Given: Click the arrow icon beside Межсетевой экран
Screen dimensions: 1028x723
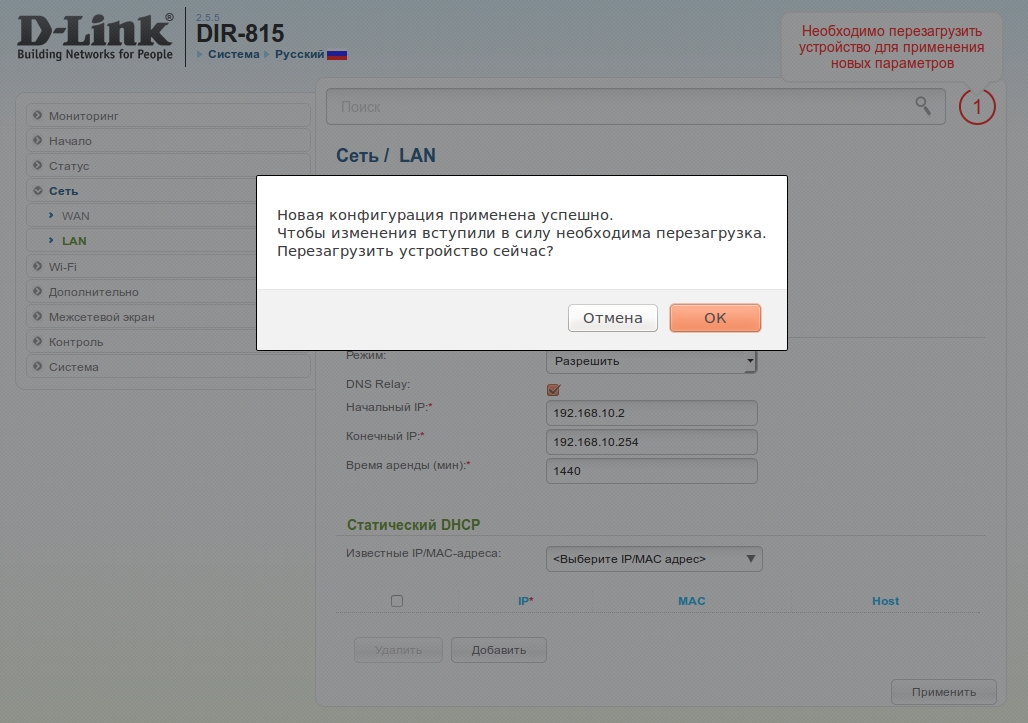Looking at the screenshot, I should (x=38, y=317).
